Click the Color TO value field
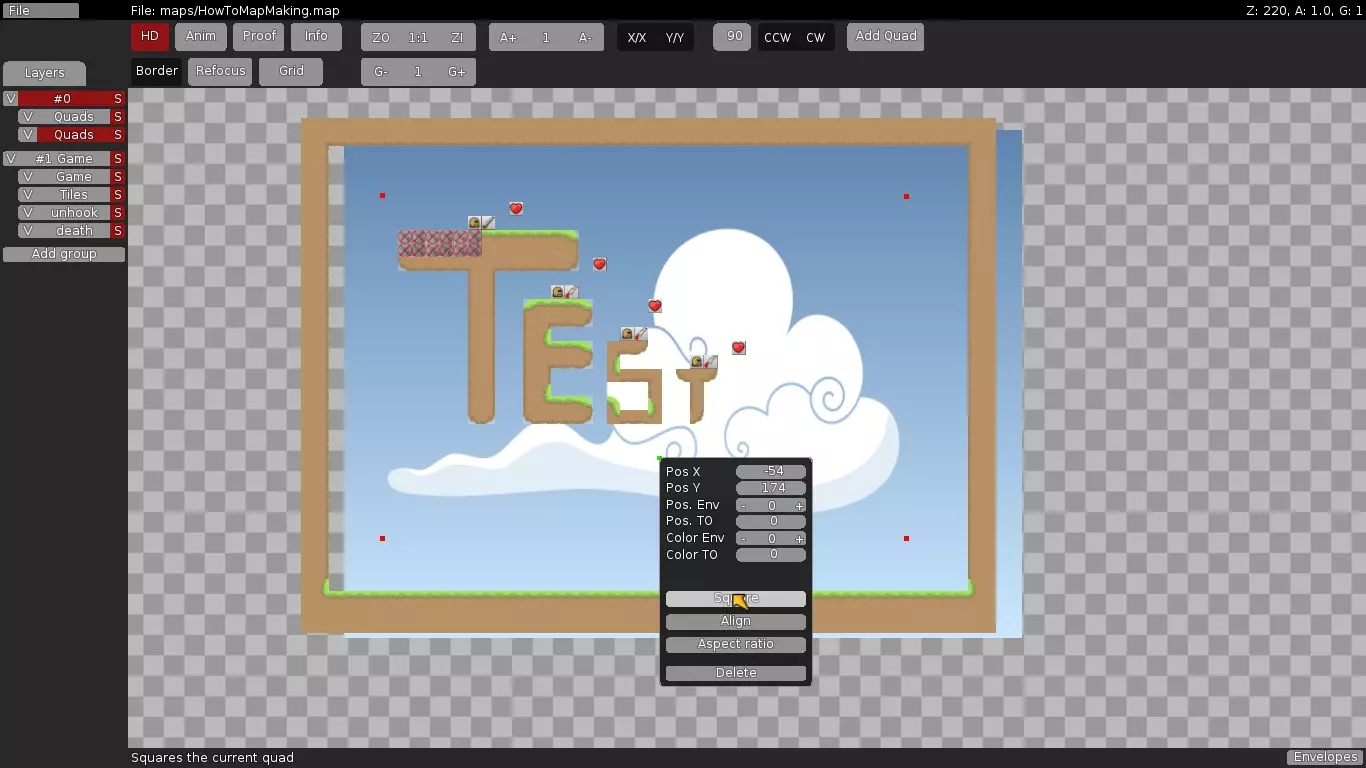This screenshot has height=768, width=1366. pyautogui.click(x=771, y=554)
